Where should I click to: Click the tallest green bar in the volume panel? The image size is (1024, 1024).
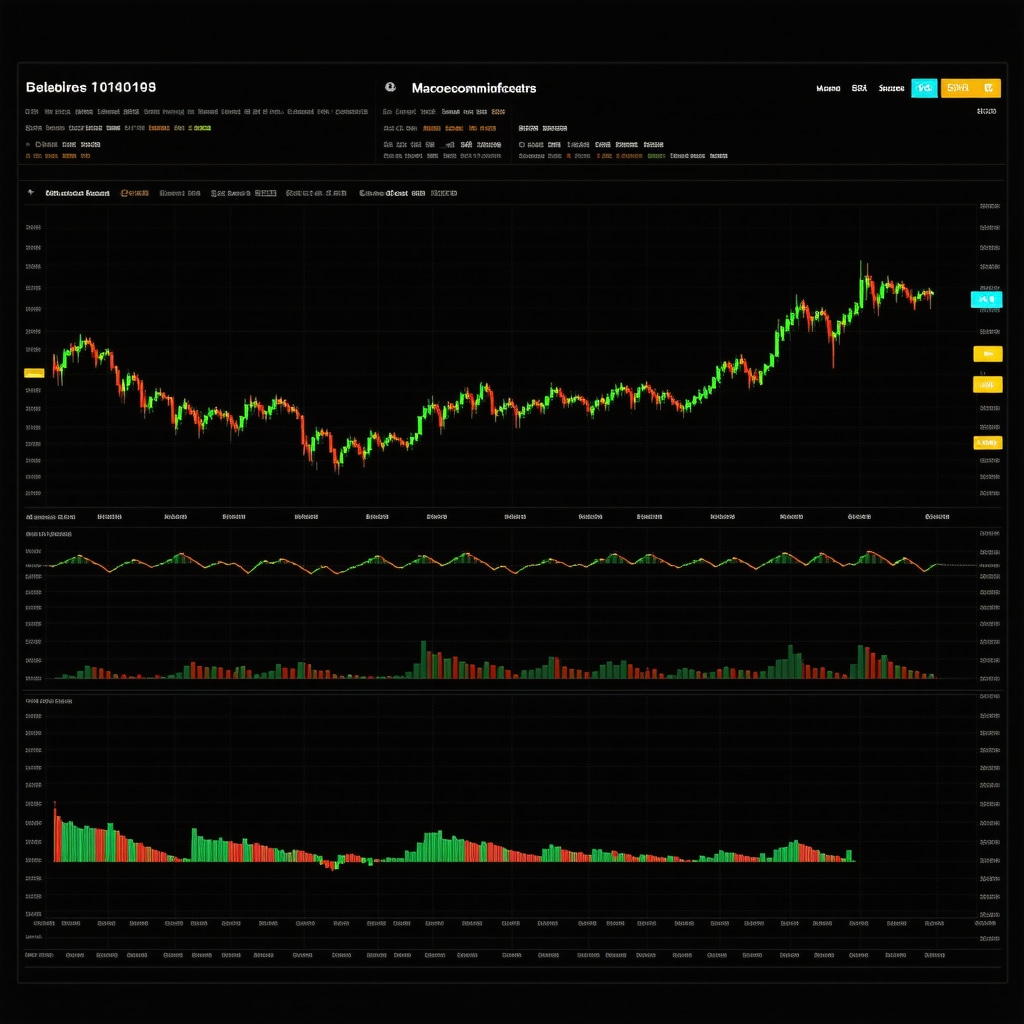click(423, 660)
